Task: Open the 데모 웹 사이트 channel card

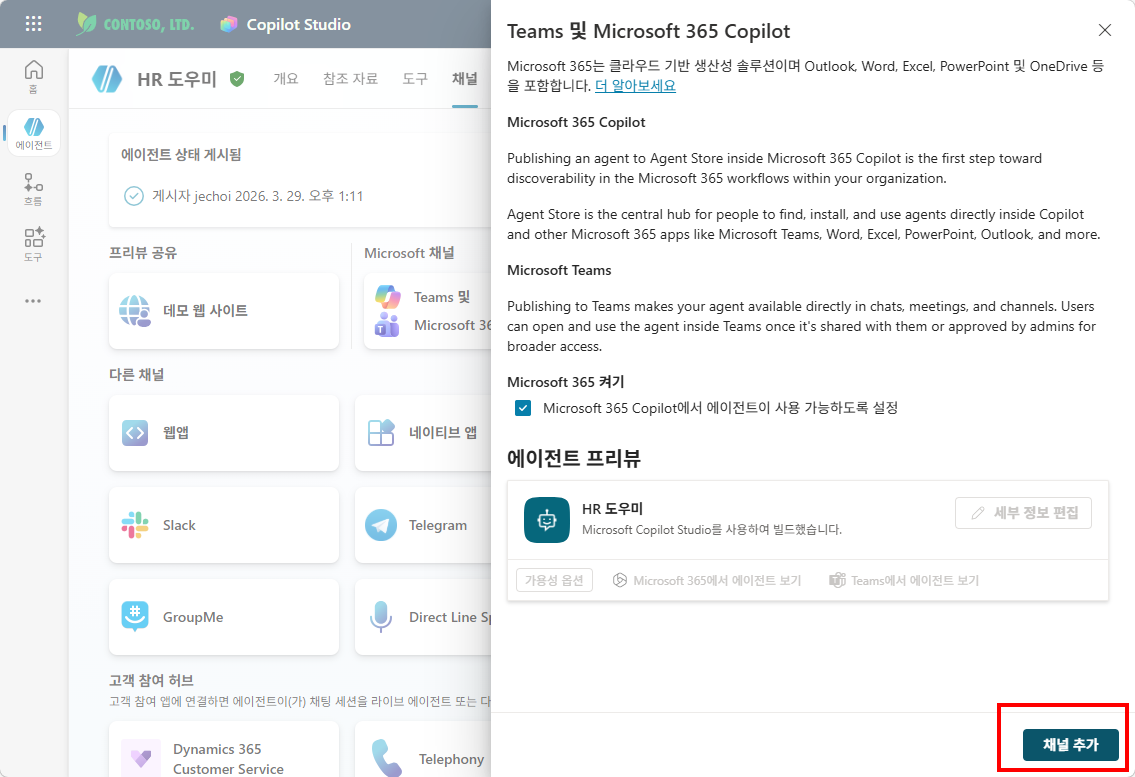Action: (224, 311)
